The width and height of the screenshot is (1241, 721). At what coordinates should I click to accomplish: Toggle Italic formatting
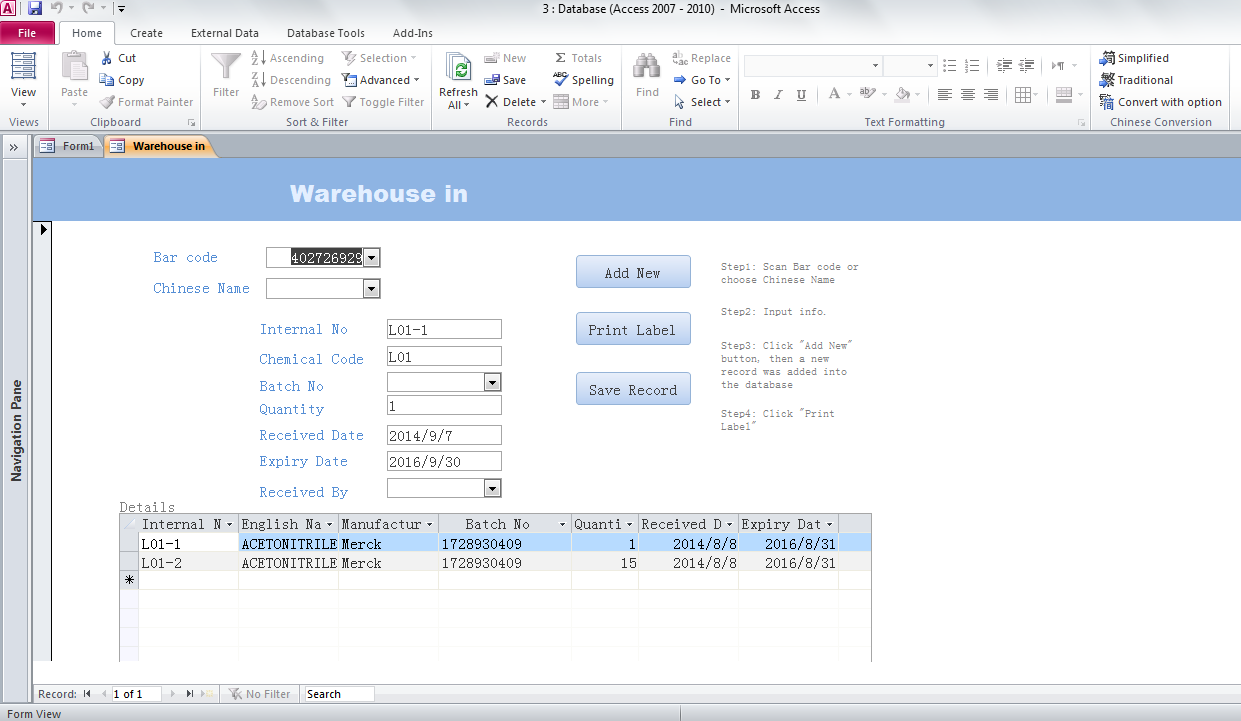(779, 95)
